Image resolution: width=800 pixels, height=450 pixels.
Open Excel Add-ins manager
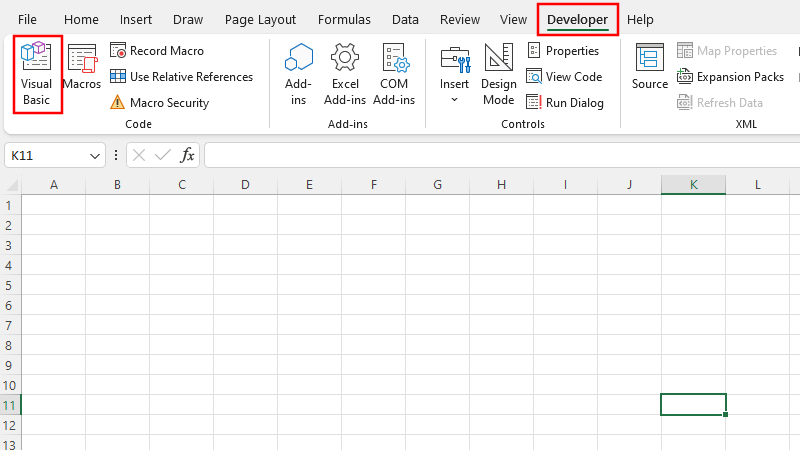tap(345, 74)
